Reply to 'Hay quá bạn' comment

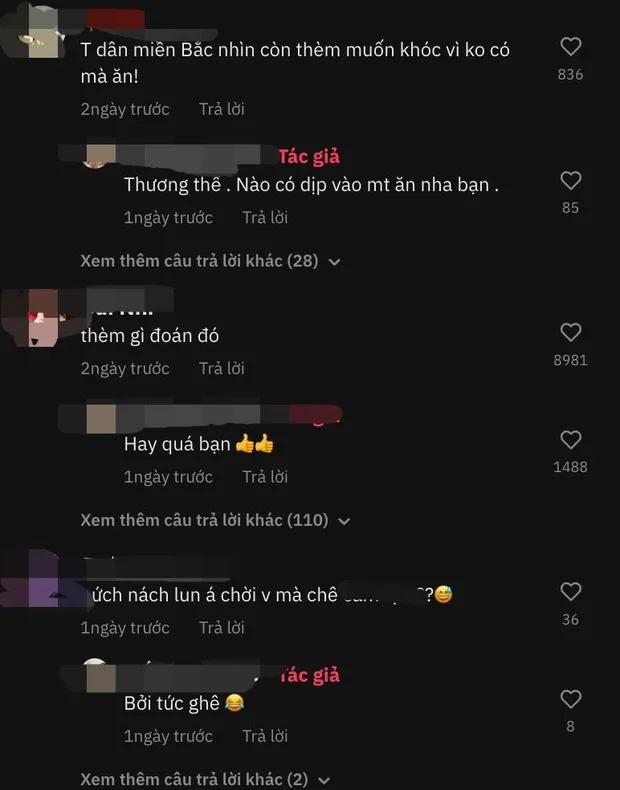click(265, 477)
